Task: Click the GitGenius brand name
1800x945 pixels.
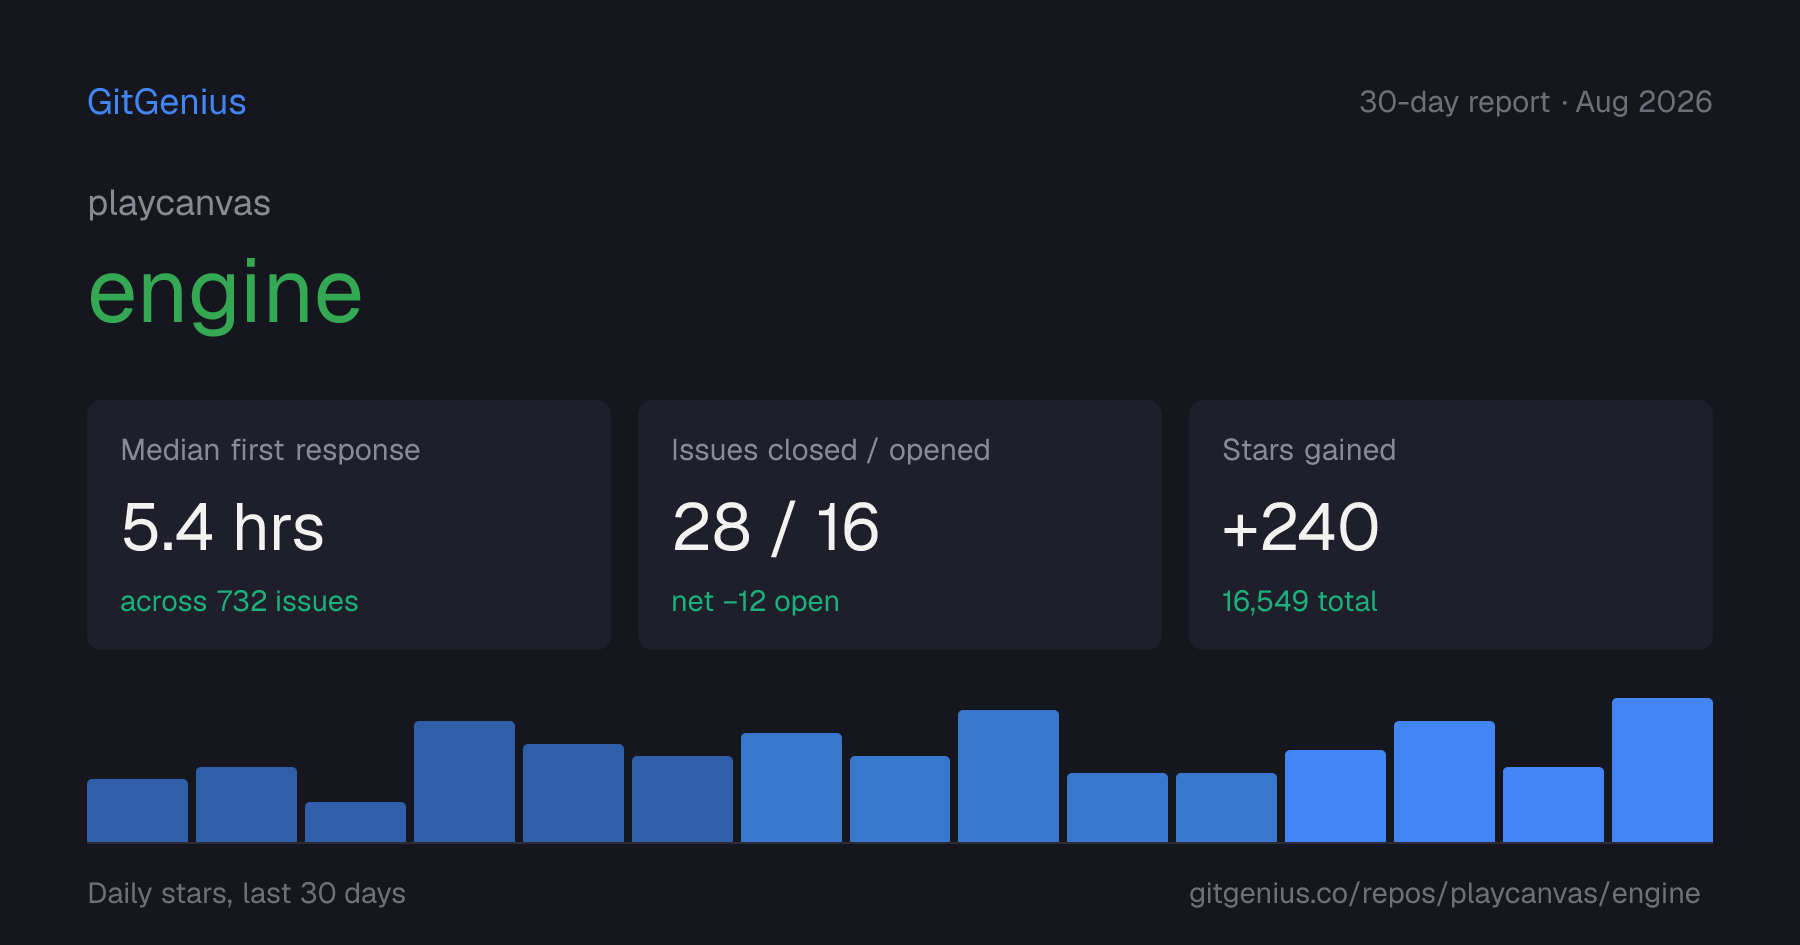Action: coord(167,102)
